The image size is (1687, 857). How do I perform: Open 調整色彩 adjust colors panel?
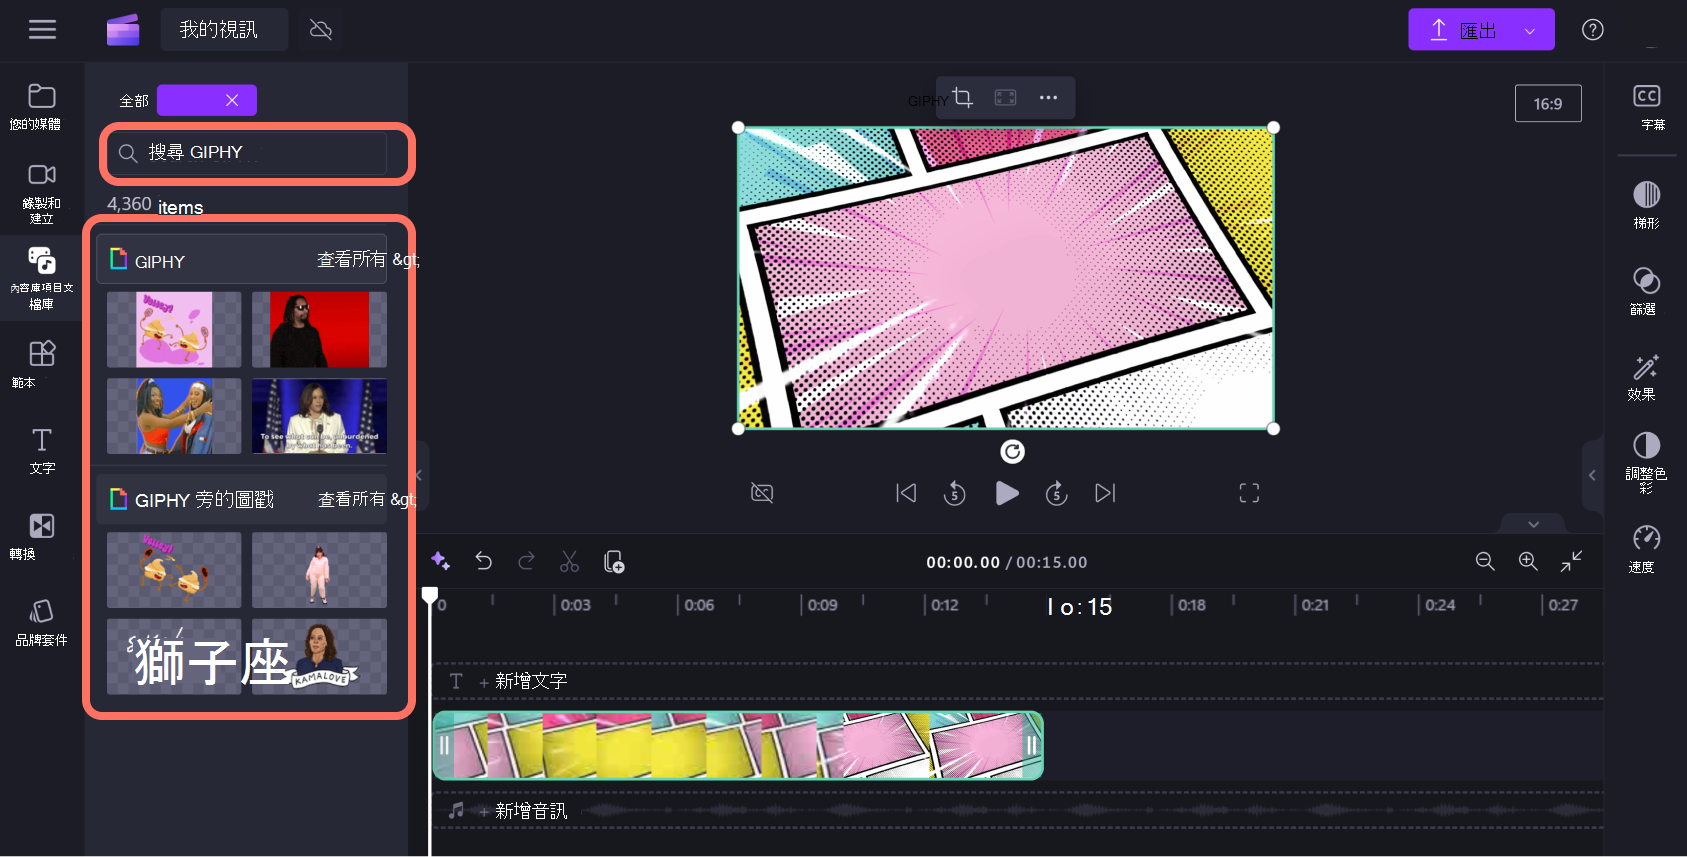pyautogui.click(x=1647, y=463)
